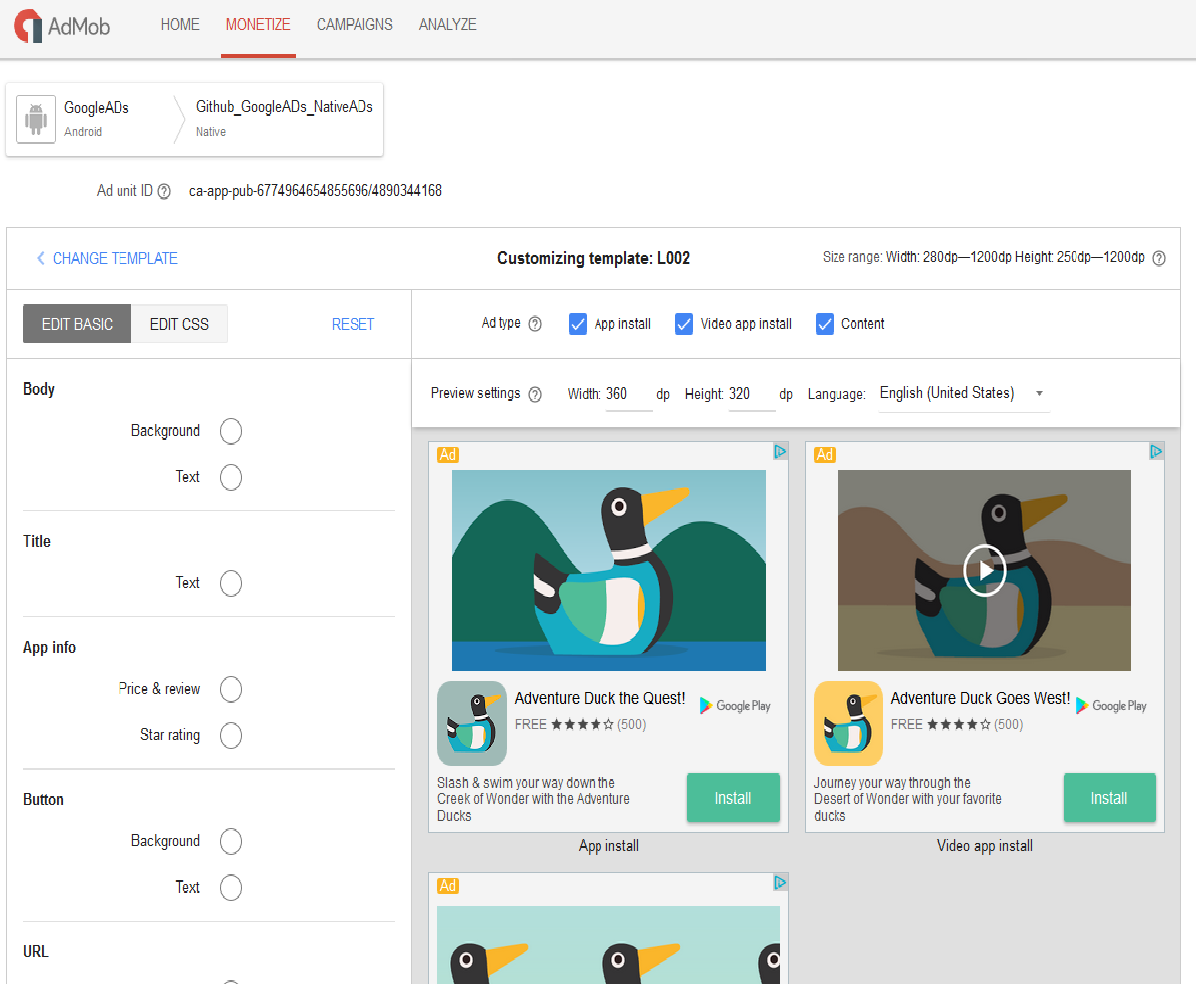Click Adventure Duck the Quest app icon
The height and width of the screenshot is (984, 1196).
tap(472, 723)
